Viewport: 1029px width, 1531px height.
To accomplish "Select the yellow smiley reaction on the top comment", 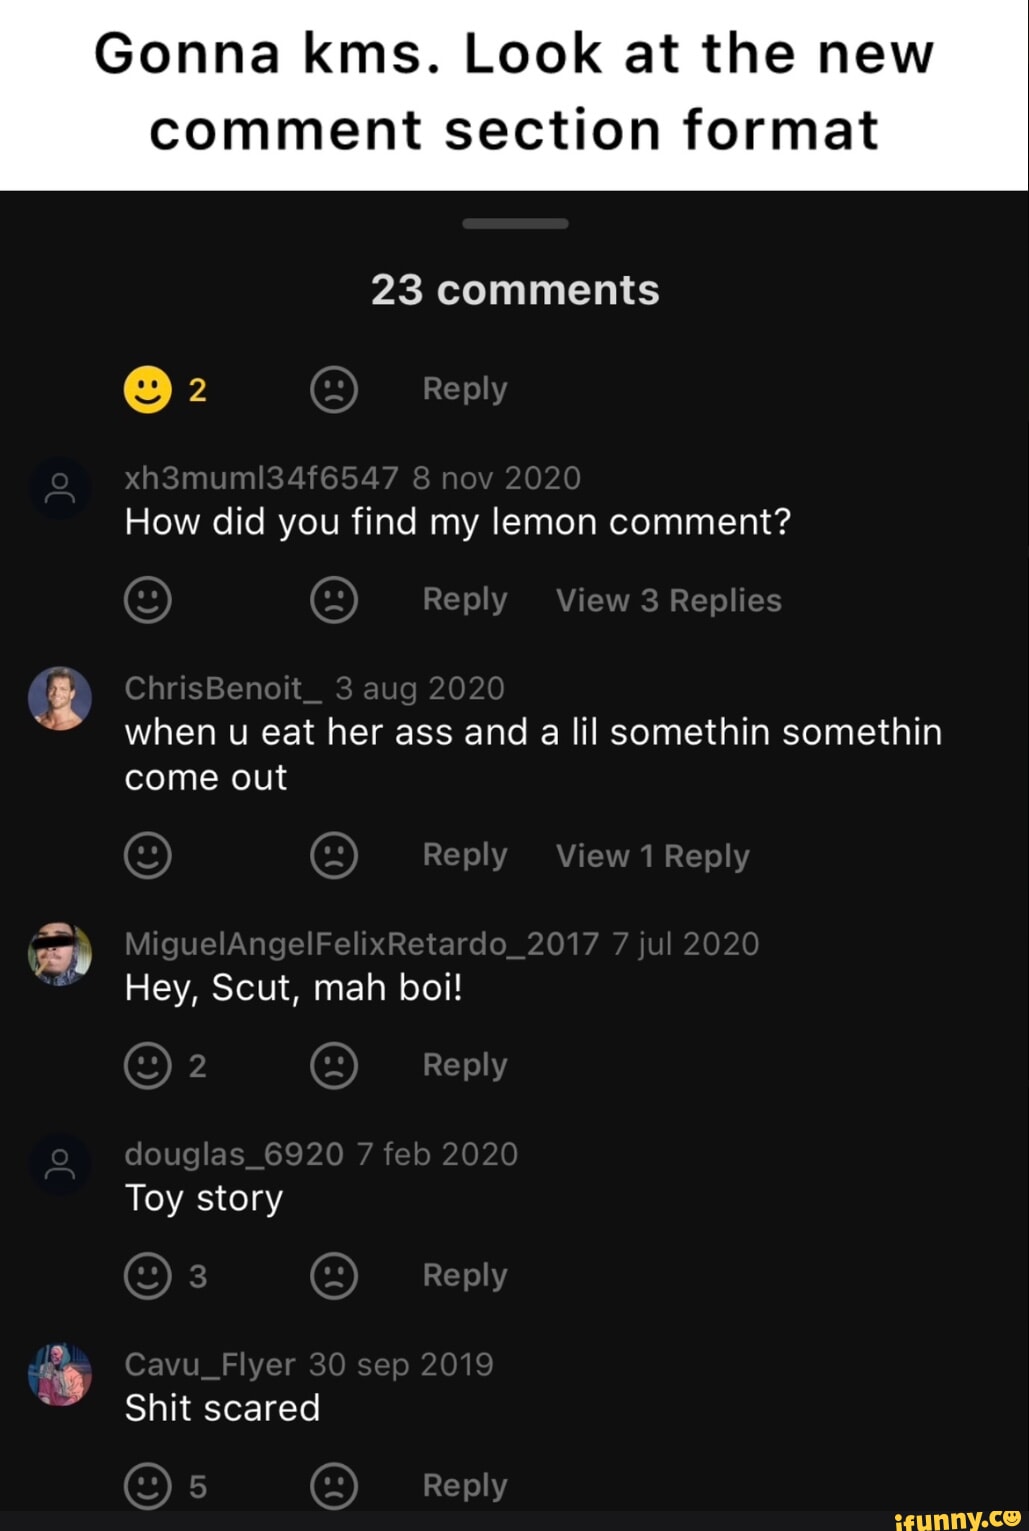I will 147,390.
